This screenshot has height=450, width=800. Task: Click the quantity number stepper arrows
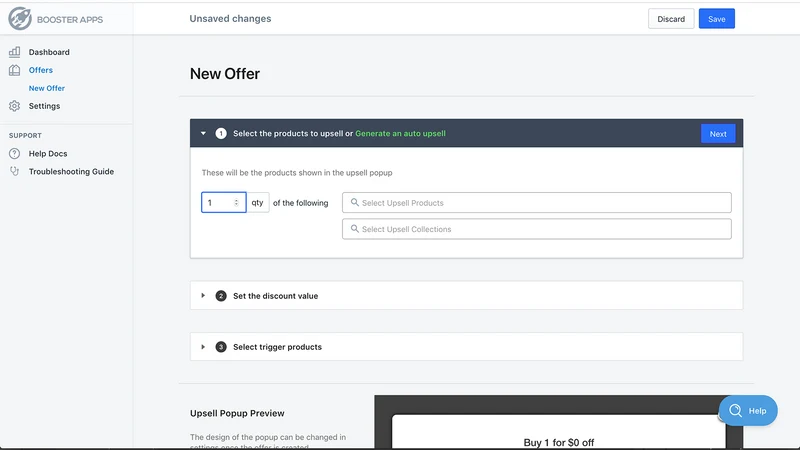236,203
